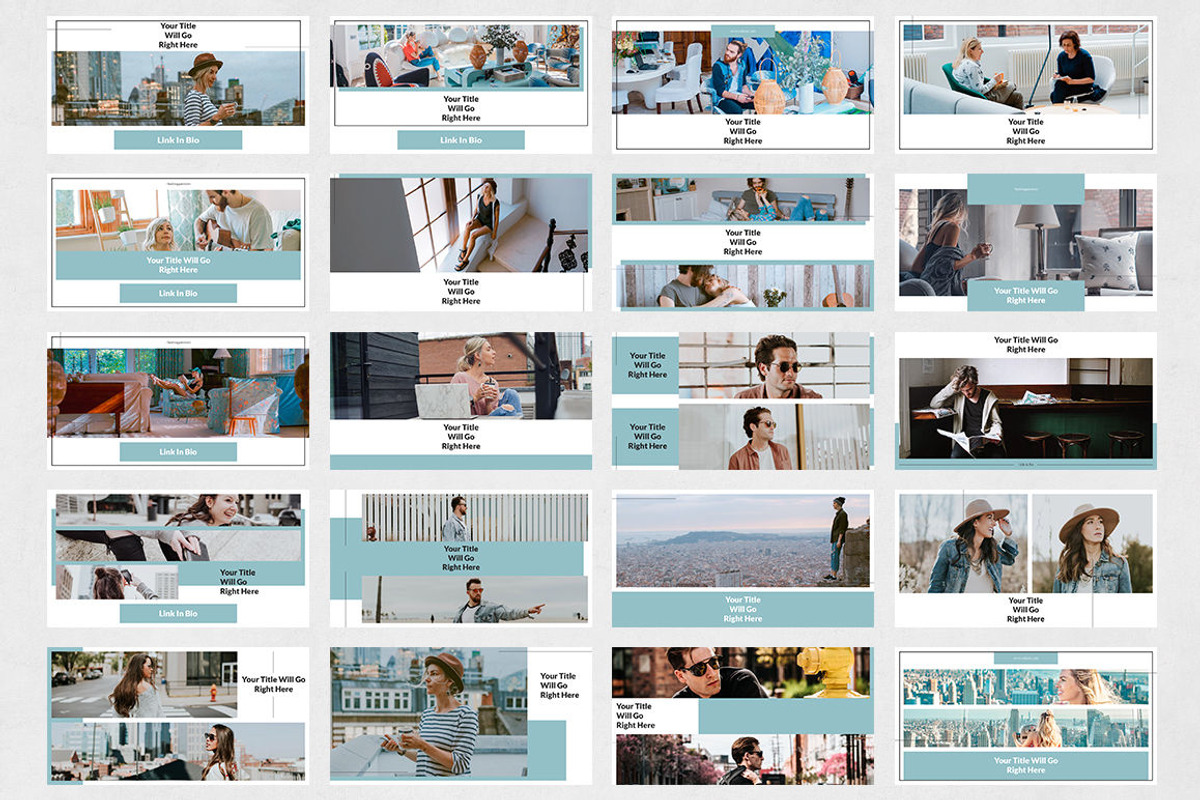Click the title on blue band under city panorama

(x=743, y=609)
